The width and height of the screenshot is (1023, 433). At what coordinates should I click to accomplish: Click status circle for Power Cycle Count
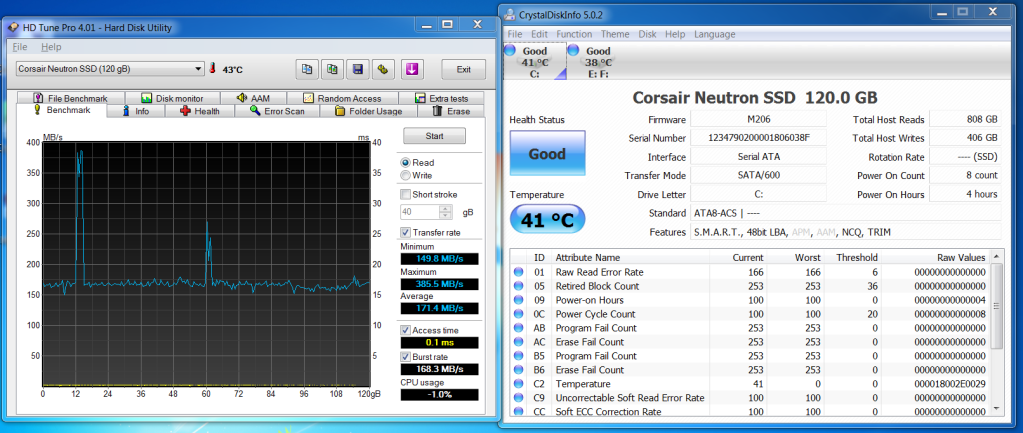(x=519, y=314)
